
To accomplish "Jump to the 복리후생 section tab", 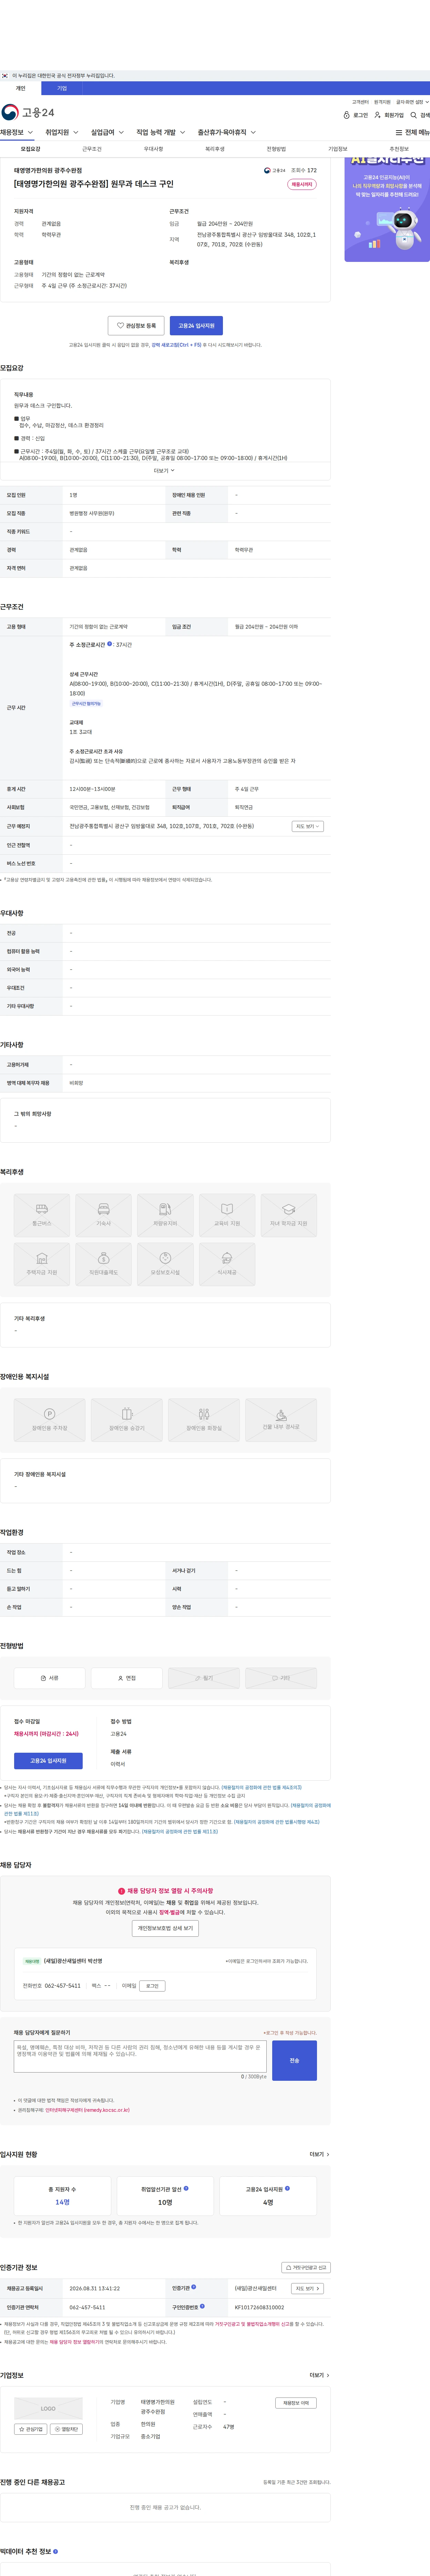I will point(215,149).
